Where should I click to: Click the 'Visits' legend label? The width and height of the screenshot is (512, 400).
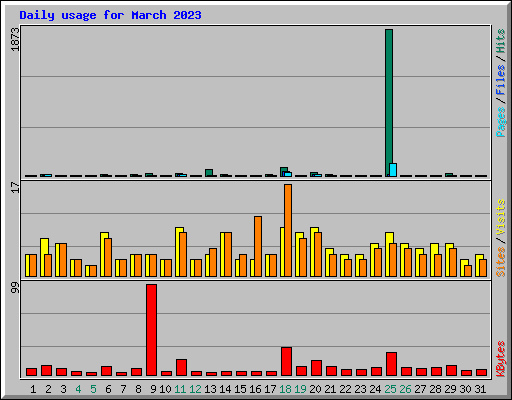point(500,217)
